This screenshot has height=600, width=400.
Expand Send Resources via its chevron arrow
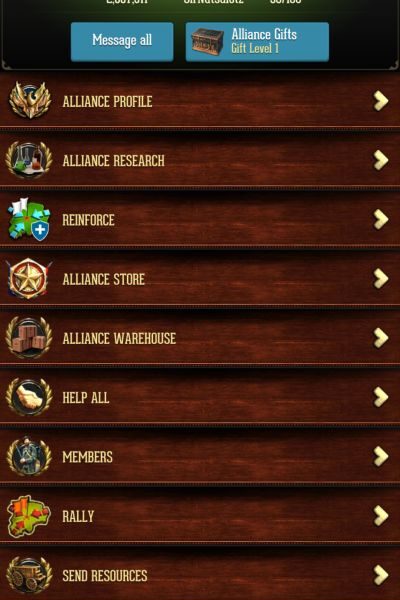click(x=381, y=575)
